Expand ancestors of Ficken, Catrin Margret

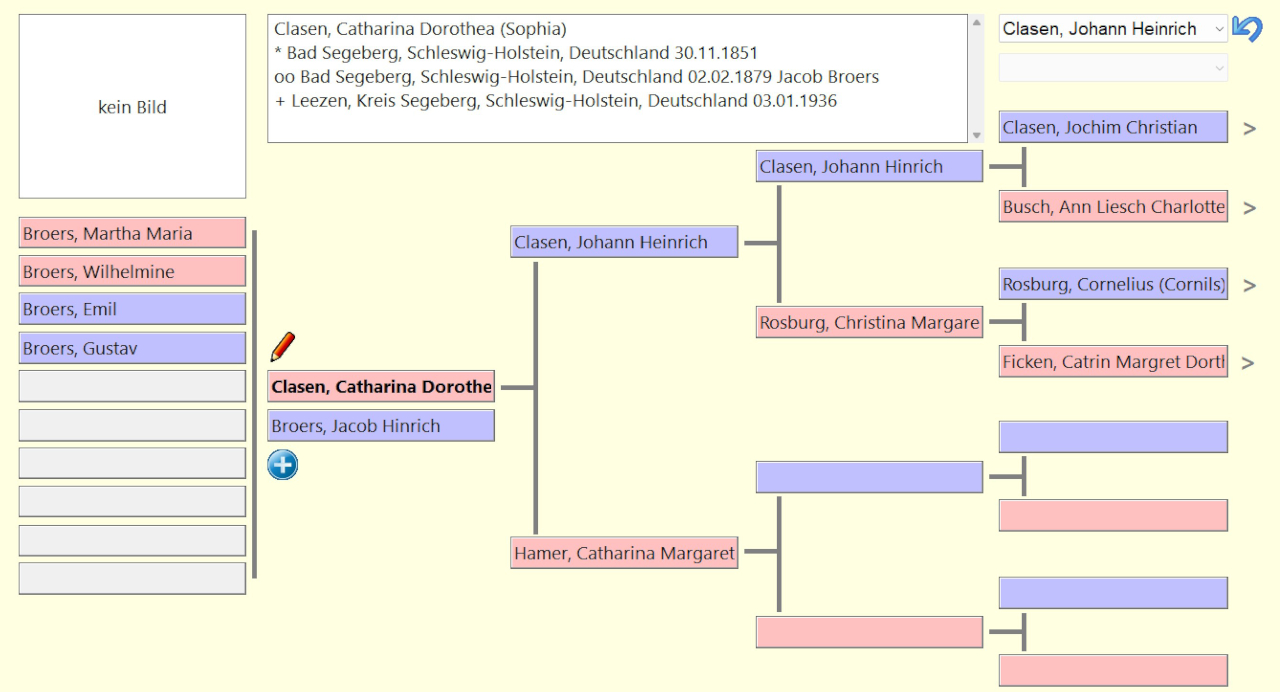[x=1248, y=363]
